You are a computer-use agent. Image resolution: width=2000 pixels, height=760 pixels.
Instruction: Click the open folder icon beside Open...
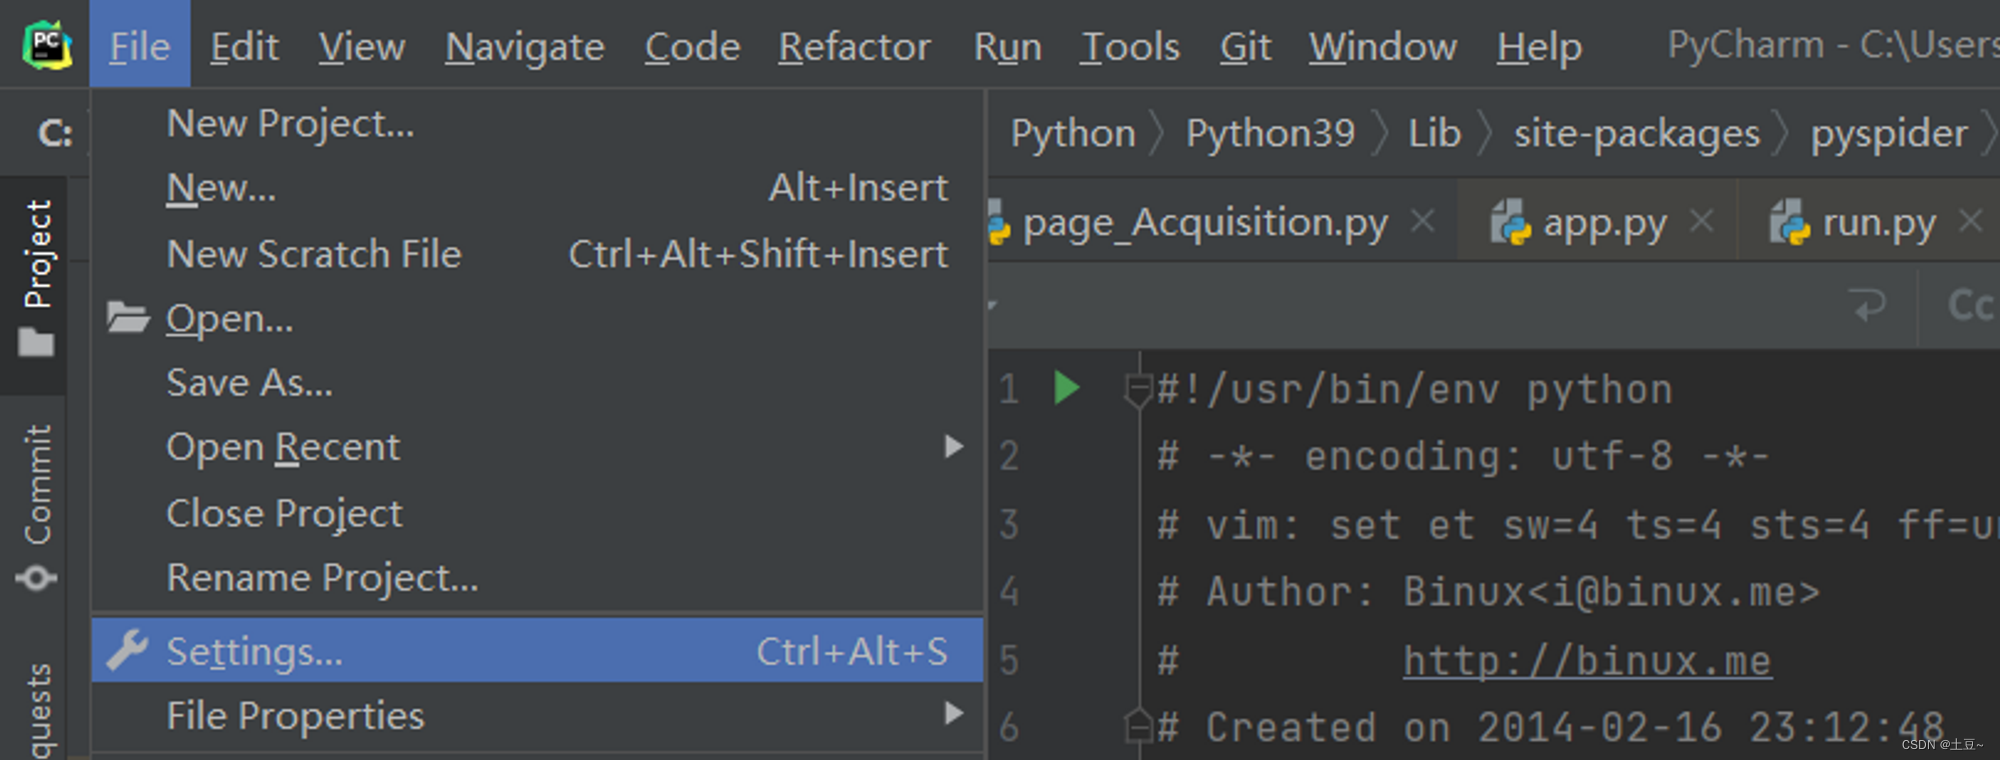point(128,317)
